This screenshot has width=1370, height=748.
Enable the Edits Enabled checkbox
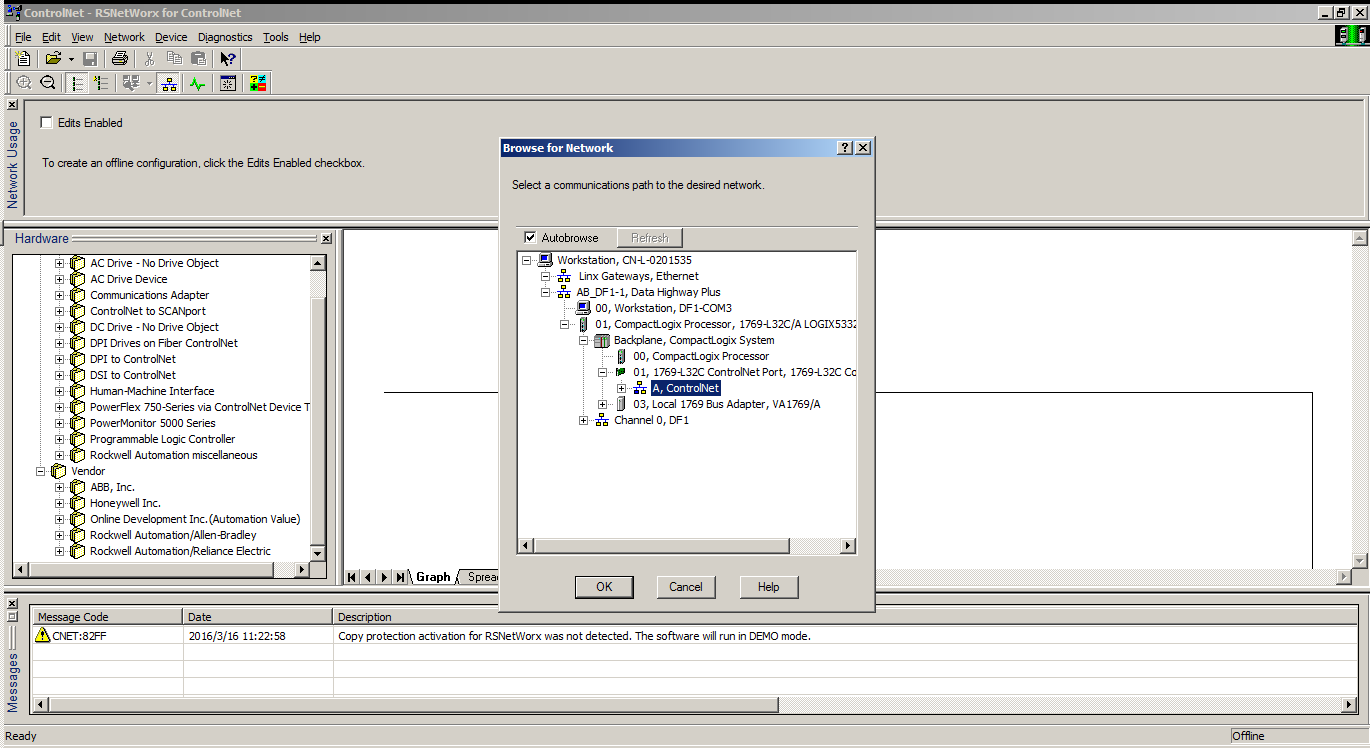point(46,123)
